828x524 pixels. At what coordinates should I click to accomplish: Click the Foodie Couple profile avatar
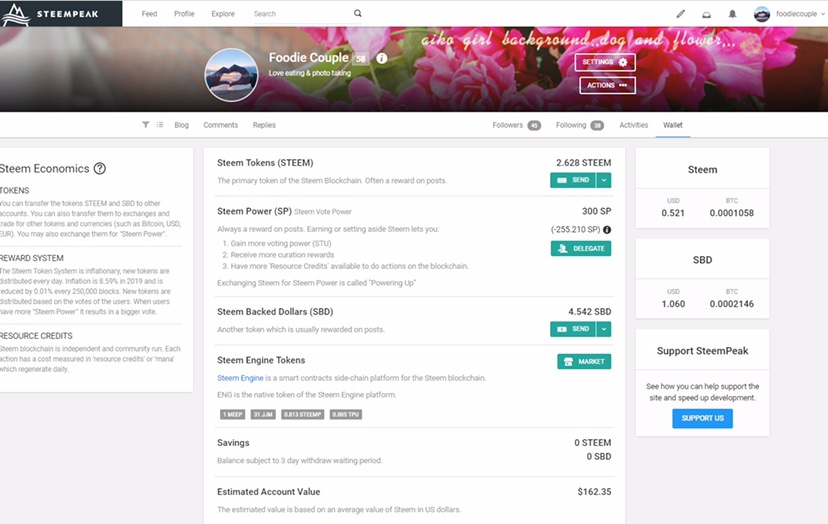[x=231, y=75]
